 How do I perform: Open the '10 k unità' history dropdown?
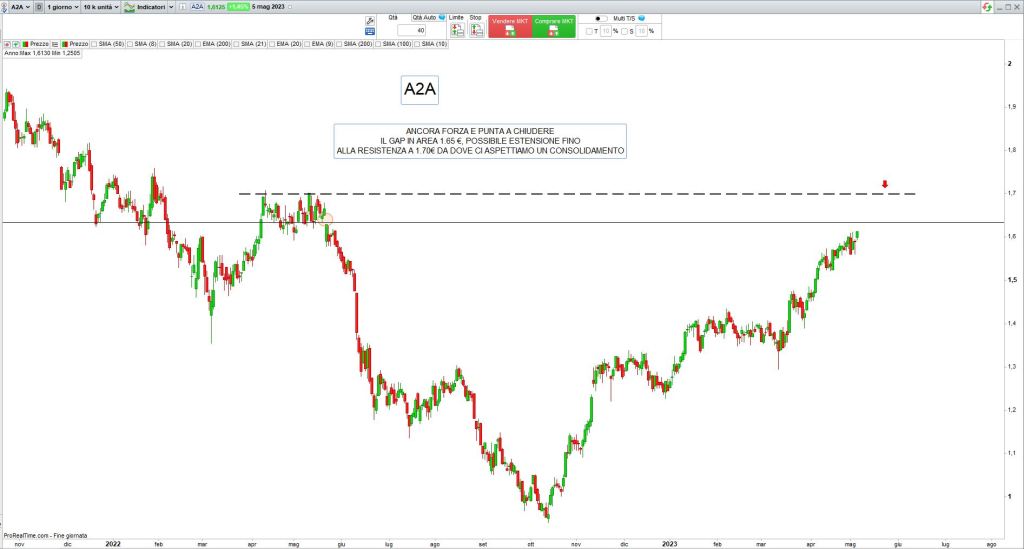(x=101, y=7)
